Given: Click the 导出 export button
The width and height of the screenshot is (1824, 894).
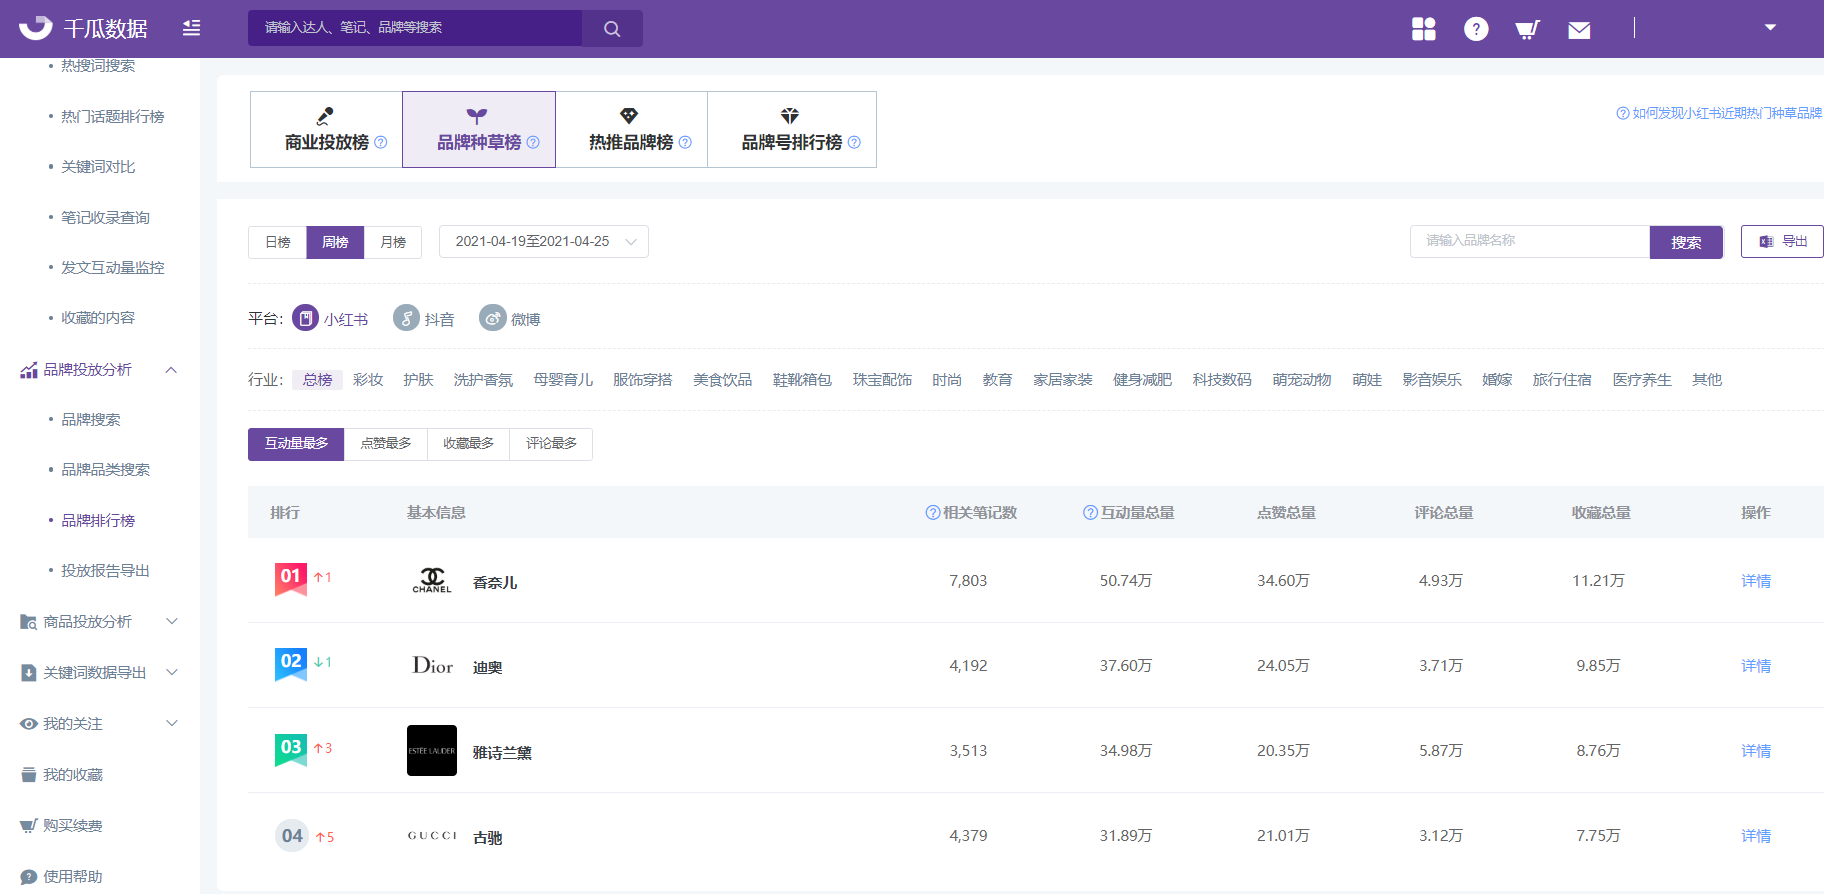Looking at the screenshot, I should (x=1782, y=242).
